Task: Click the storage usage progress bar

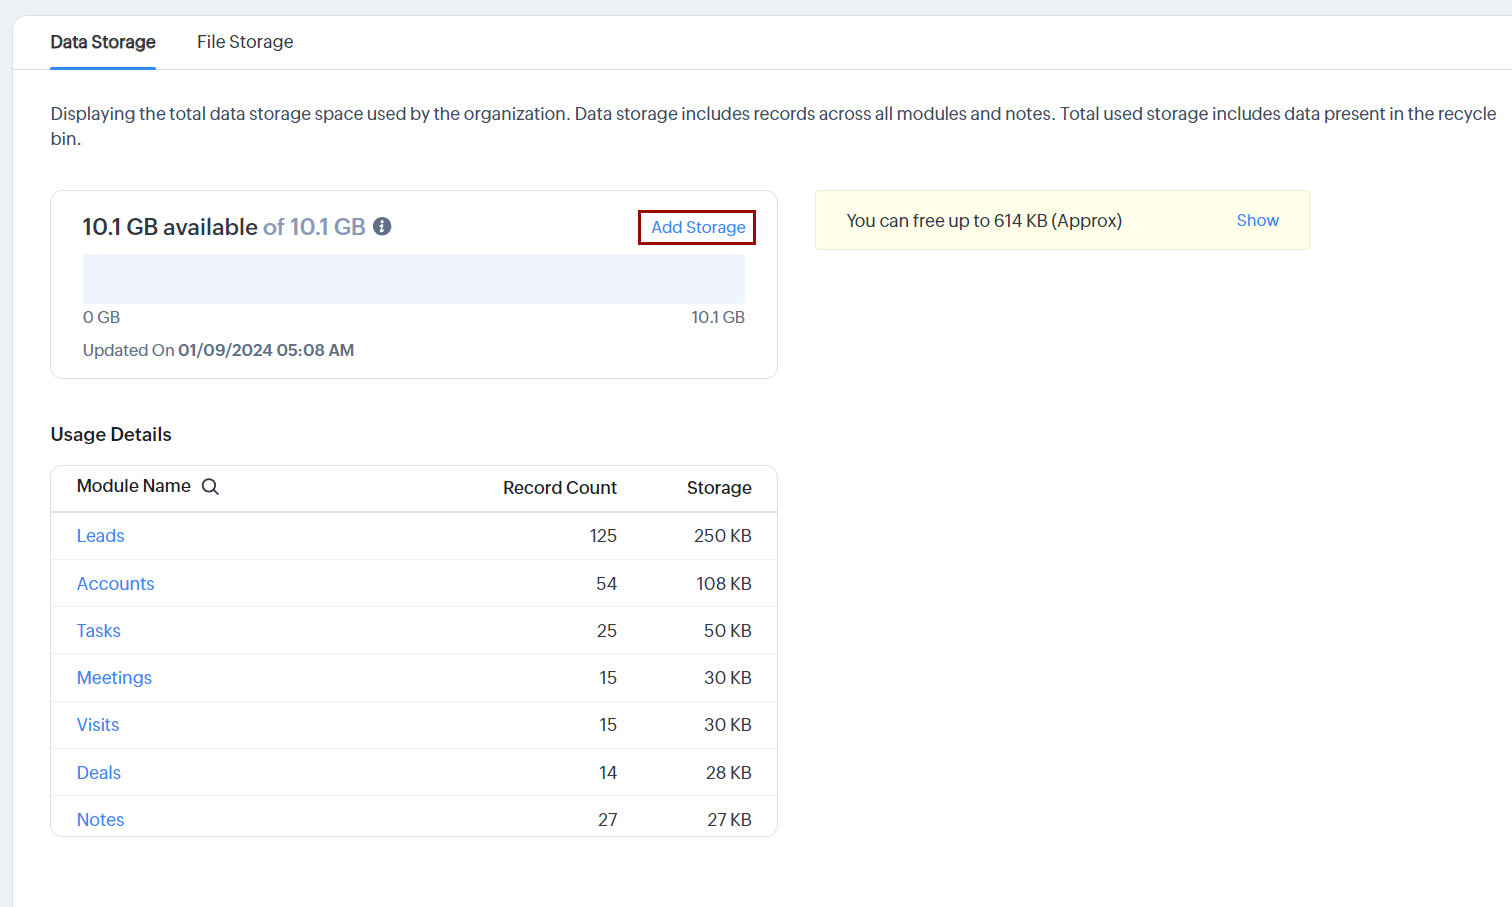Action: 414,279
